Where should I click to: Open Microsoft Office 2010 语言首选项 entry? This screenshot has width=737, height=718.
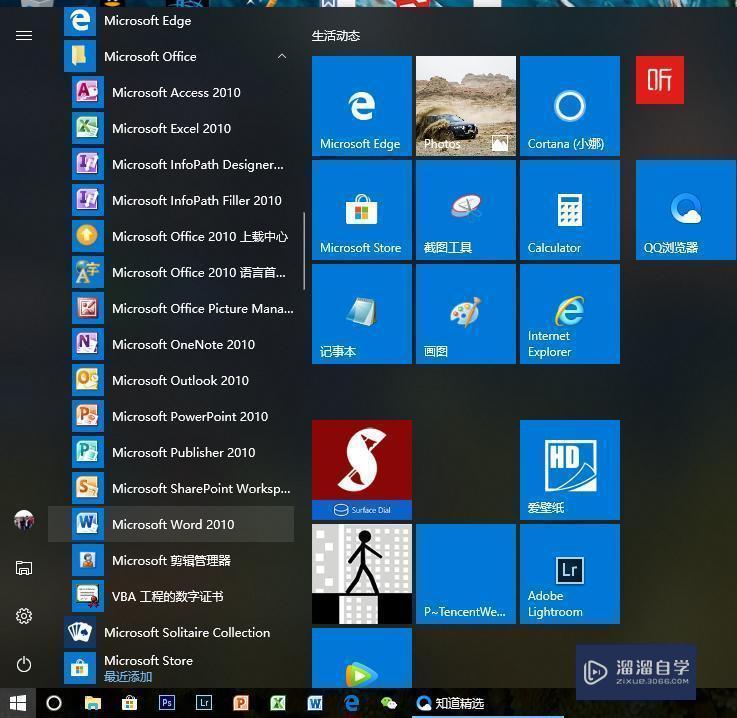pos(171,273)
